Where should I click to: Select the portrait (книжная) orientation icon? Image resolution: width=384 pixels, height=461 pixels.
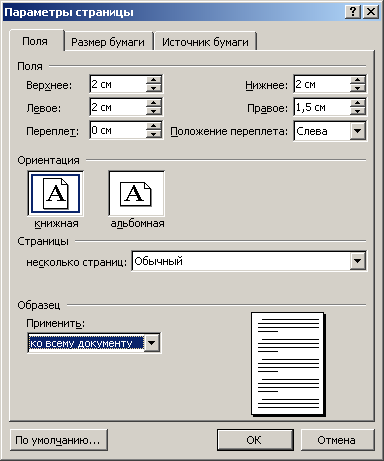coord(56,193)
